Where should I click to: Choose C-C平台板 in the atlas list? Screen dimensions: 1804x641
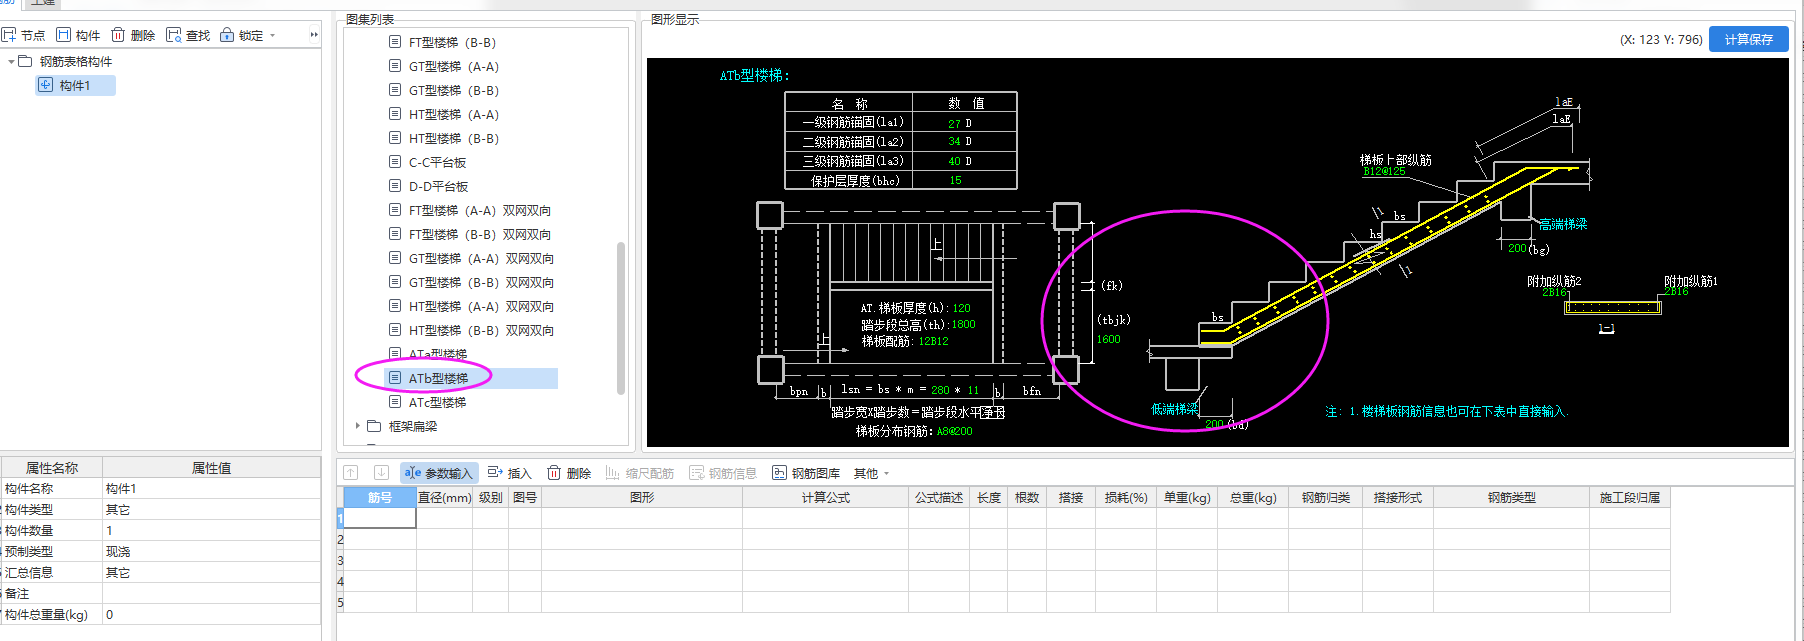tap(437, 162)
